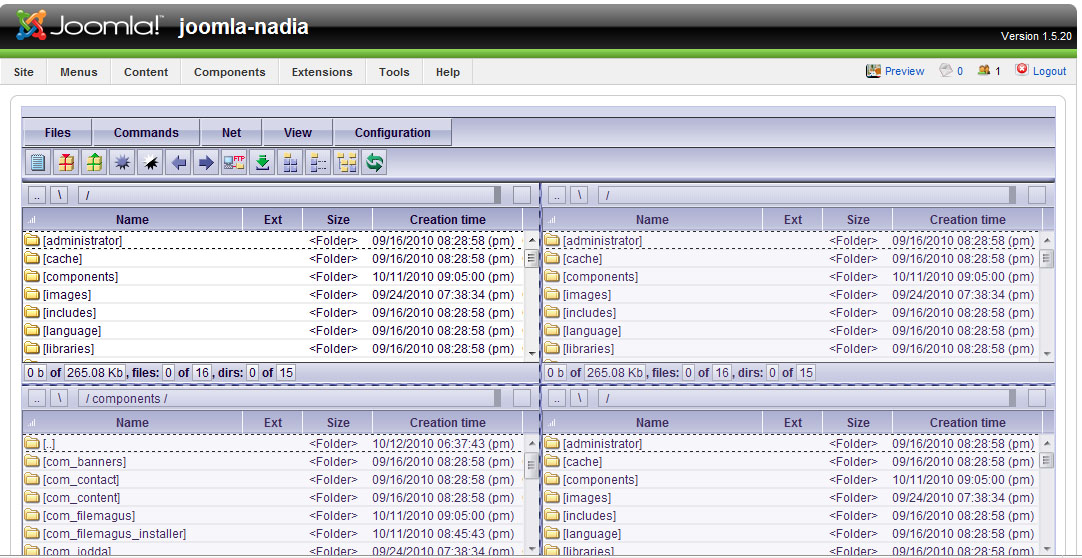Image resolution: width=1082 pixels, height=558 pixels.
Task: Click folder icon of com_filemagus_installer row
Action: tap(32, 533)
